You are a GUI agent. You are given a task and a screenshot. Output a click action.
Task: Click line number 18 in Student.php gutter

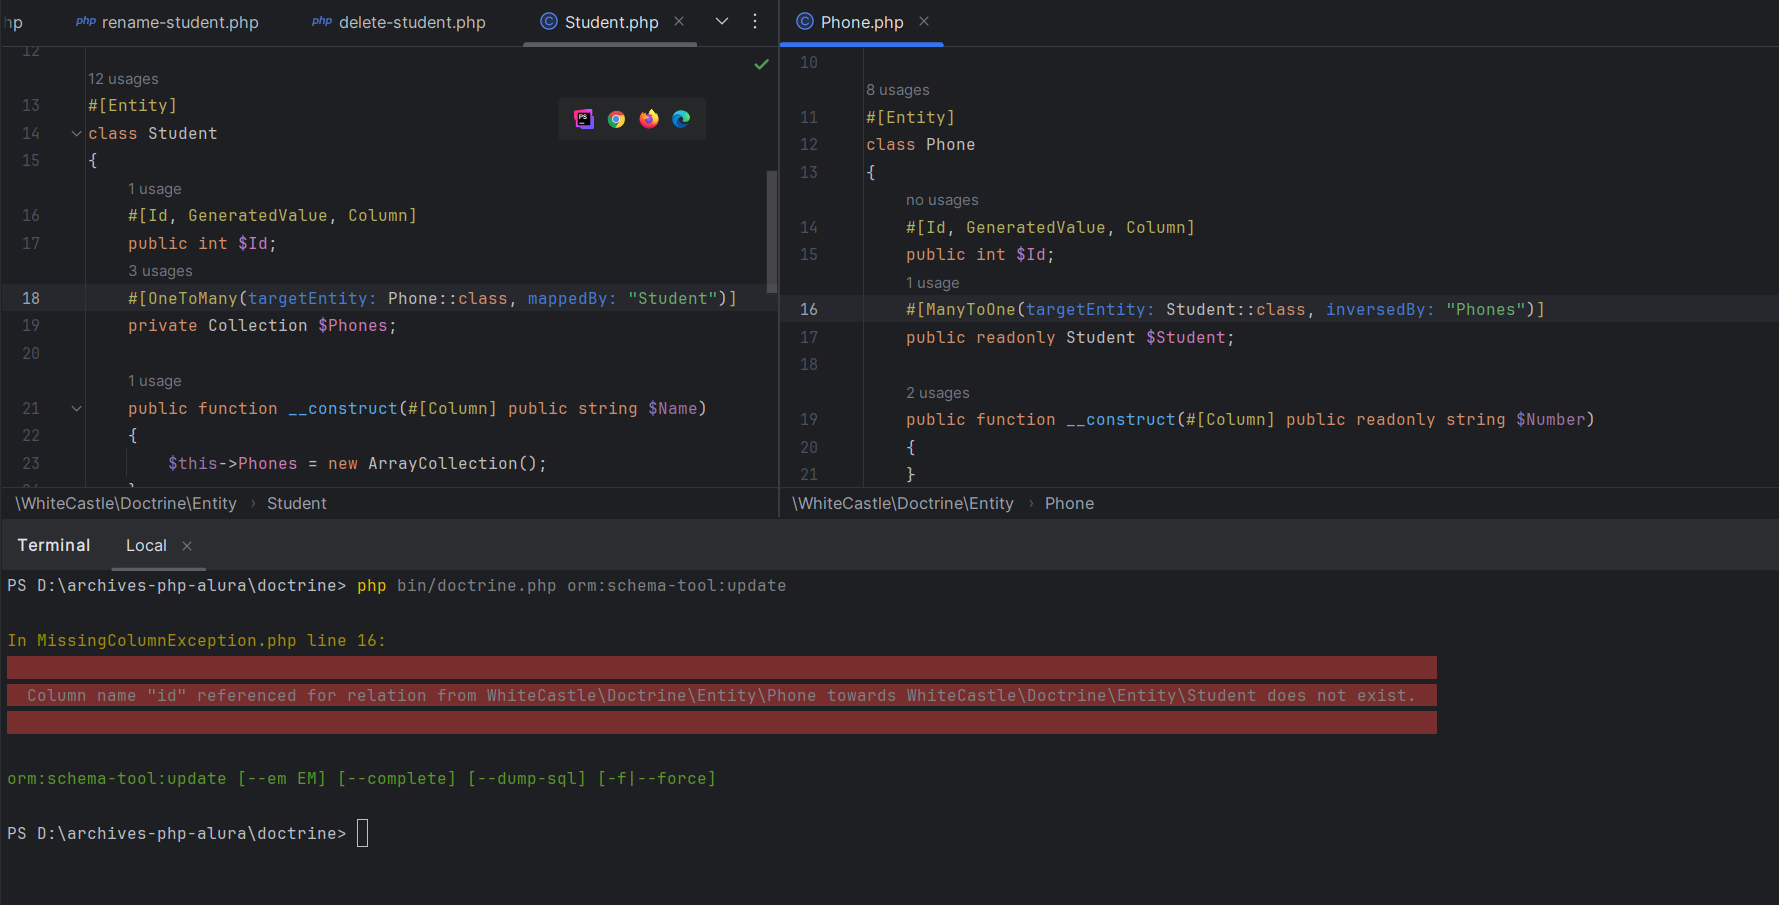tap(31, 298)
